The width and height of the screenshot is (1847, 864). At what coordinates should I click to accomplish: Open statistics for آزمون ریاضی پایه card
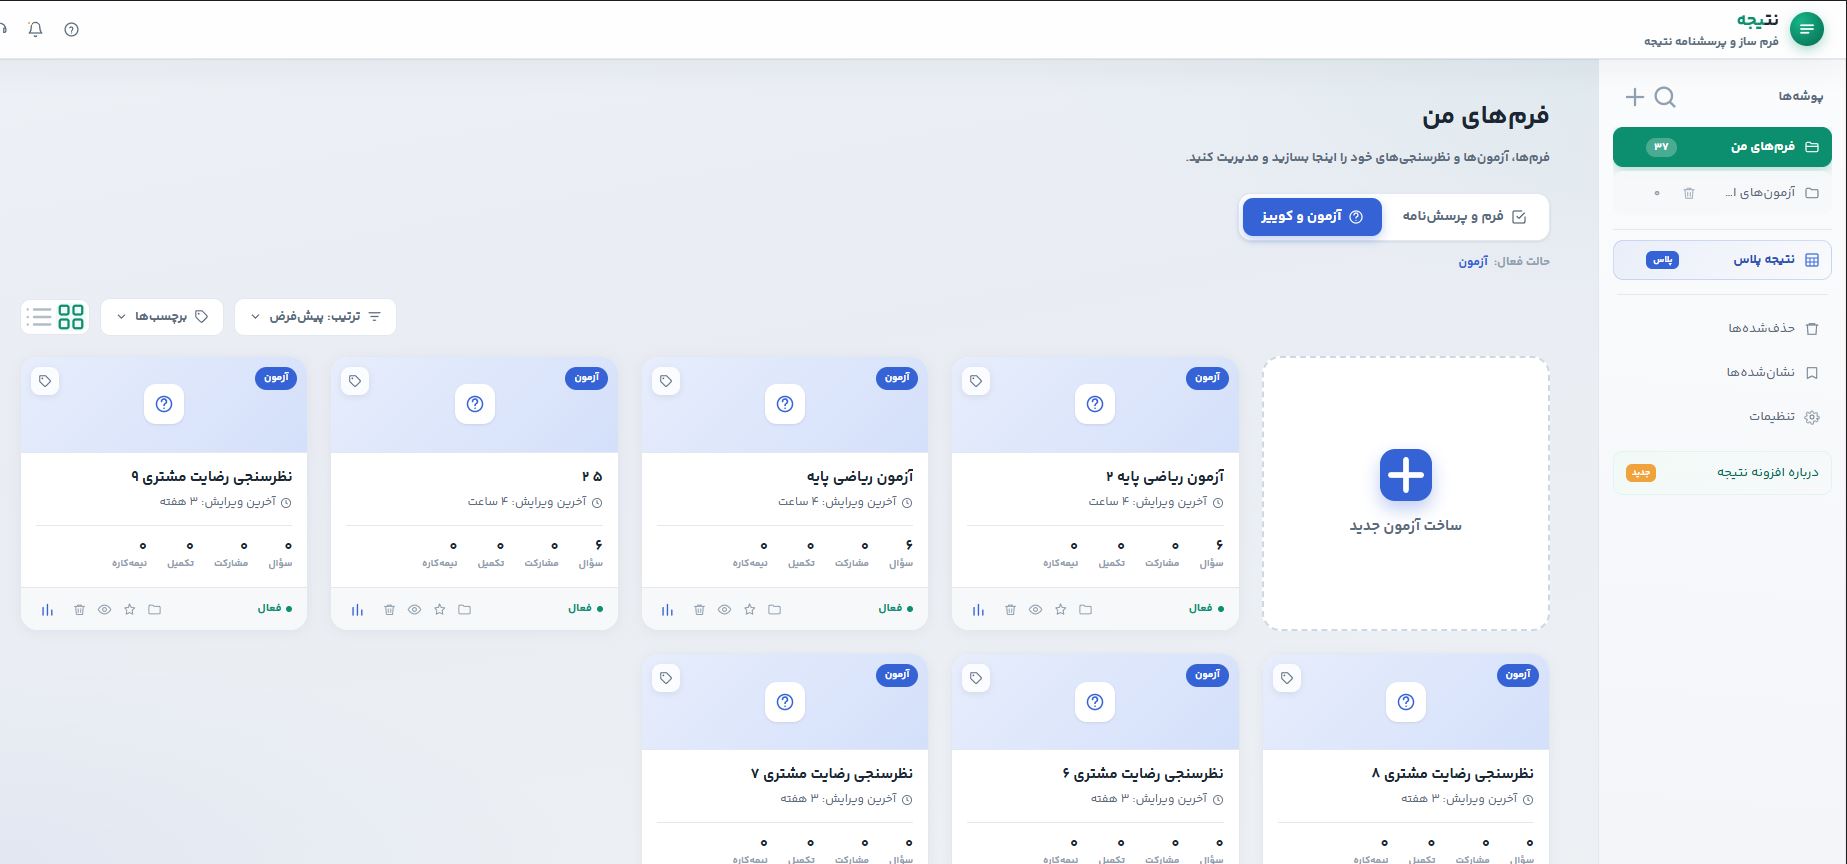668,609
